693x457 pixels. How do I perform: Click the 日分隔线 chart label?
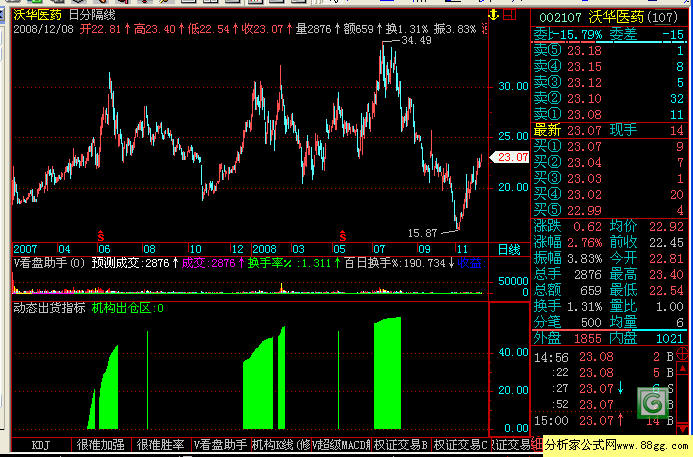coord(92,15)
